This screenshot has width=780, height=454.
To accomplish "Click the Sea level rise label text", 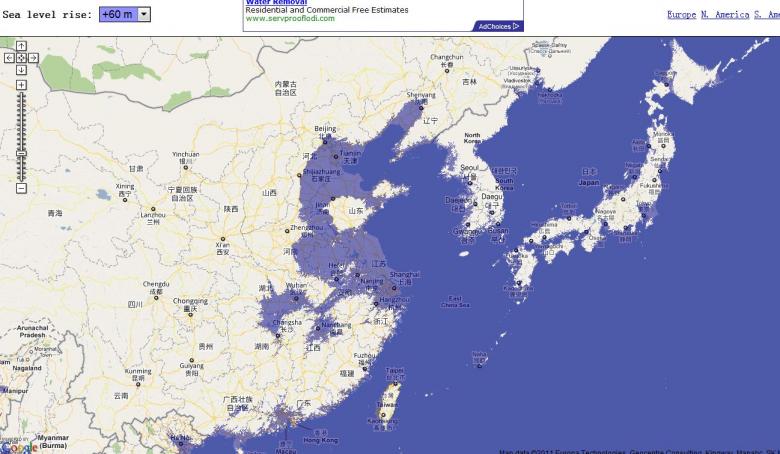I will (47, 14).
